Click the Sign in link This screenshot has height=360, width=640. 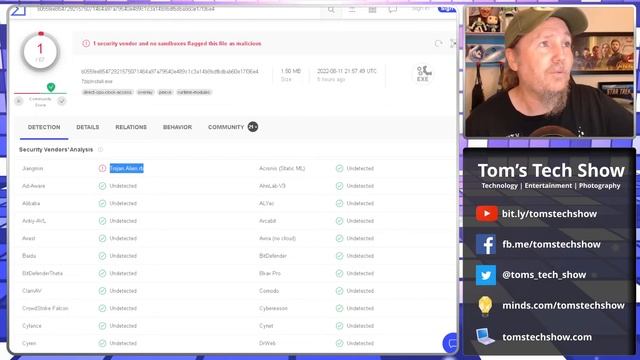420,9
